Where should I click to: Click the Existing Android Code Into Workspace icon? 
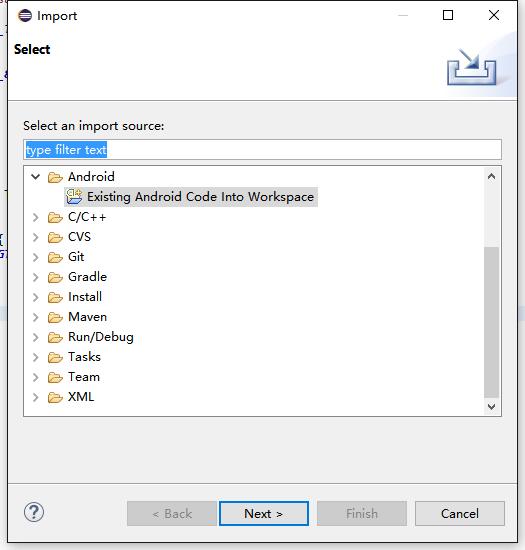click(74, 197)
